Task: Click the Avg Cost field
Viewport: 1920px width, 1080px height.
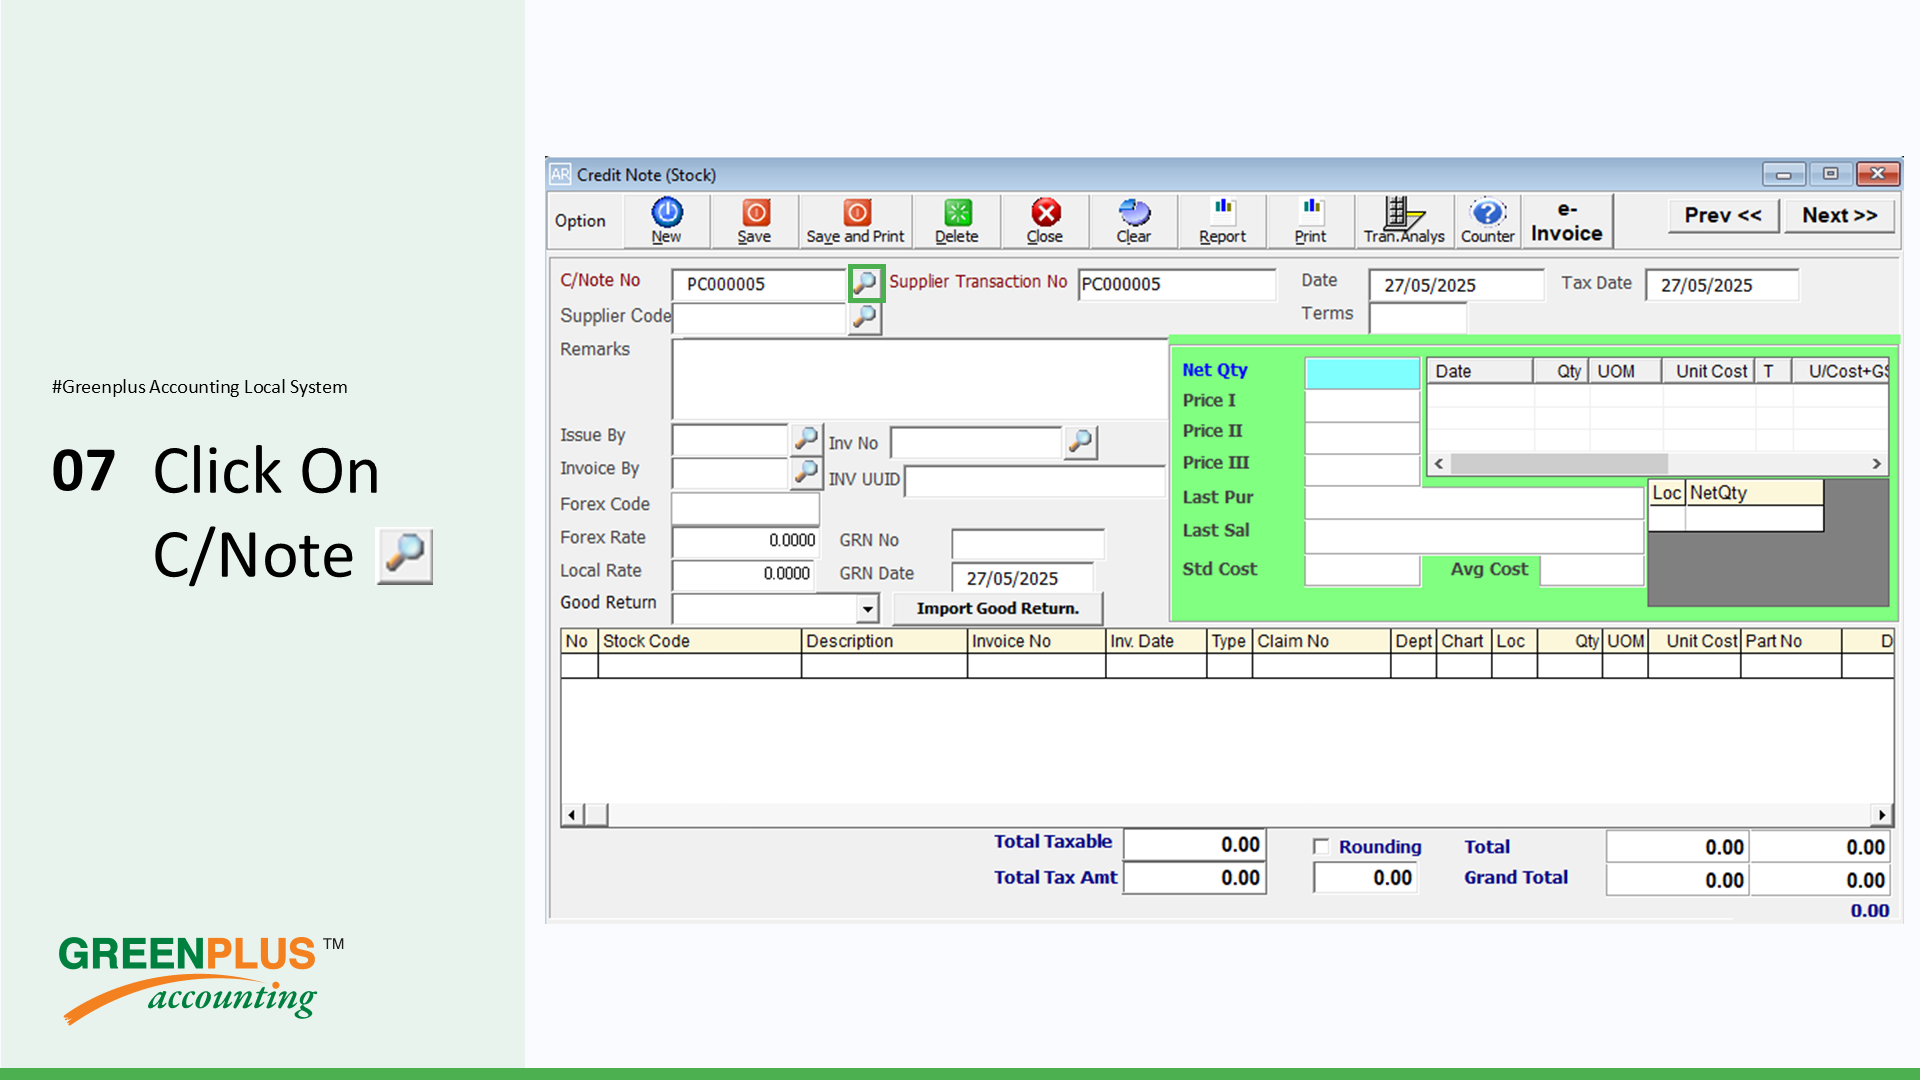Action: pyautogui.click(x=1592, y=570)
